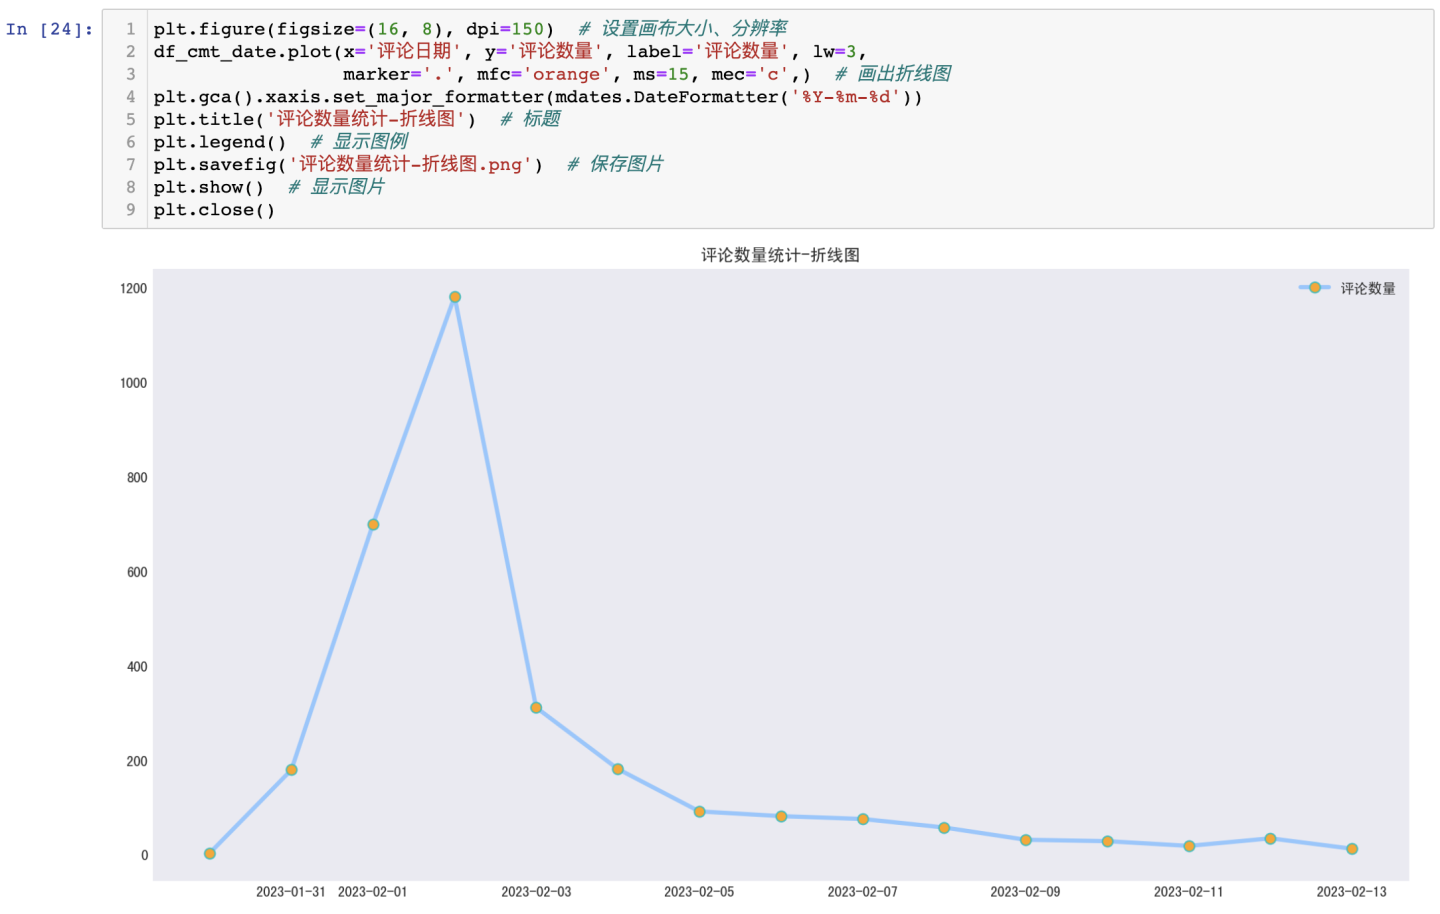This screenshot has height=914, width=1440.
Task: Click the data point at 2023-02-09
Action: pos(1026,840)
